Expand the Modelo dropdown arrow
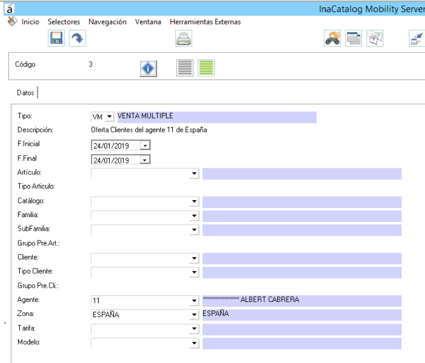Viewport: 425px width, 363px height. click(194, 343)
